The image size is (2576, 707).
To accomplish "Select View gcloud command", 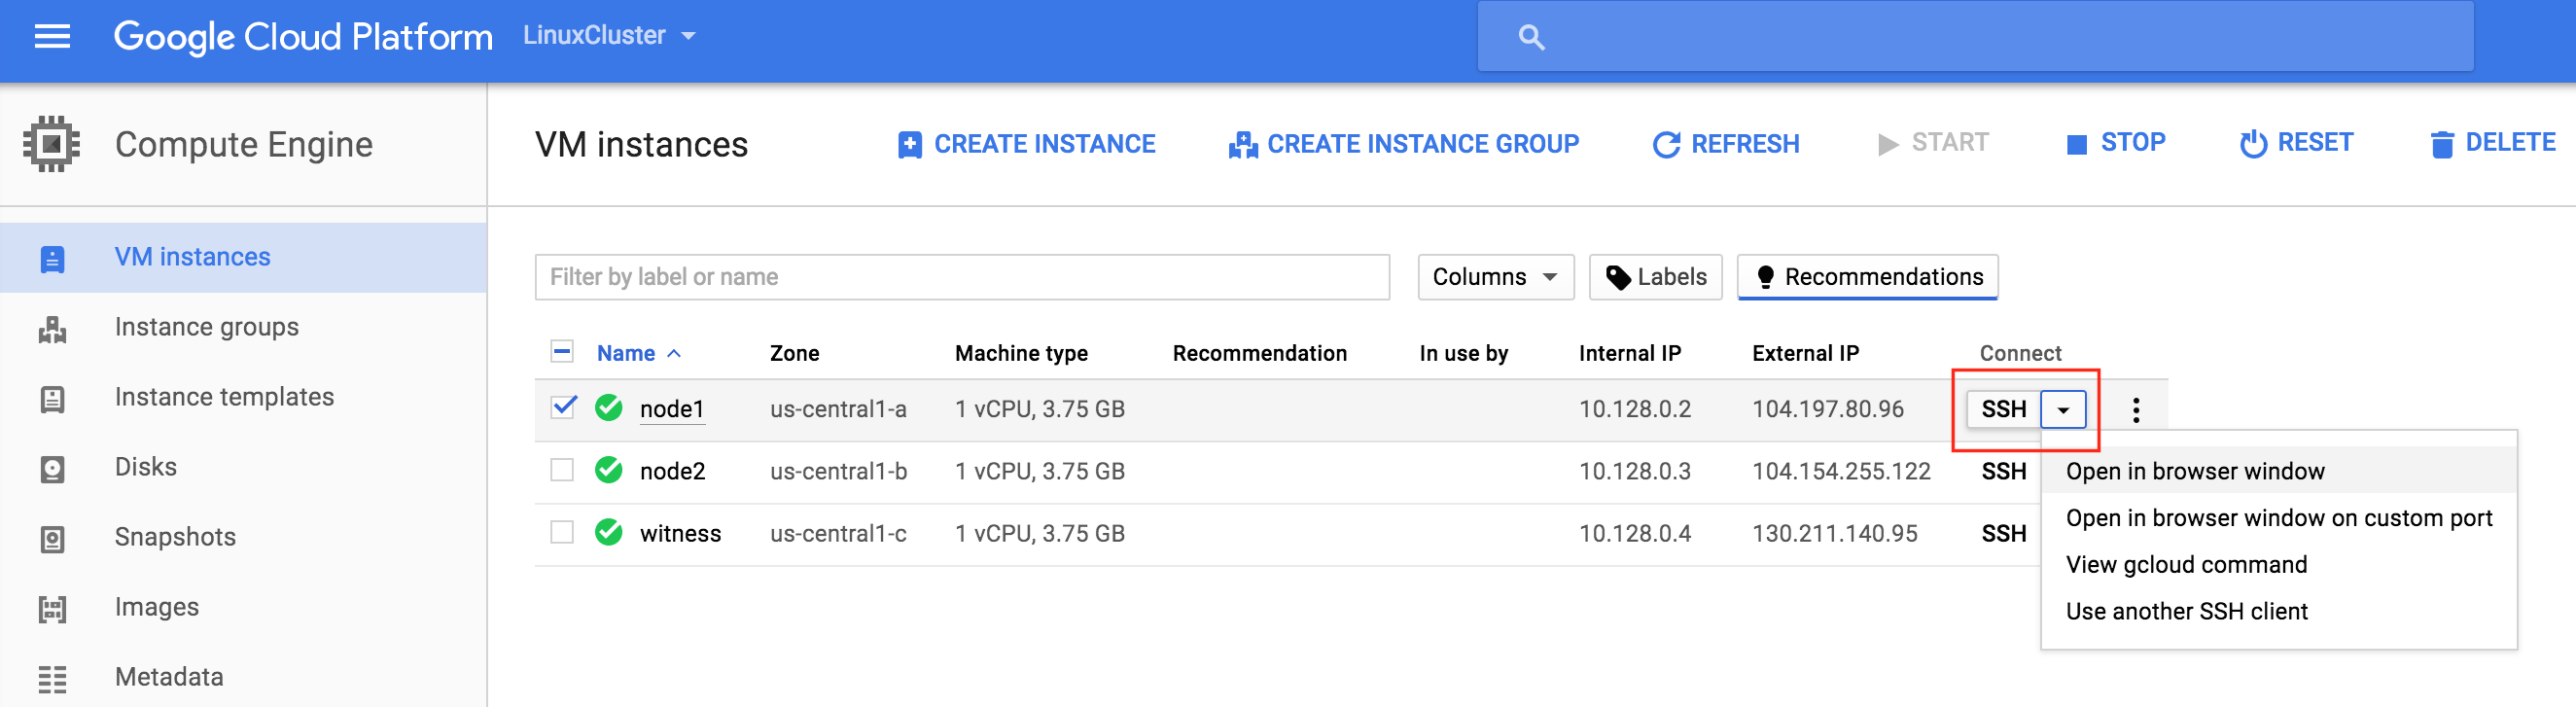I will coord(2278,565).
